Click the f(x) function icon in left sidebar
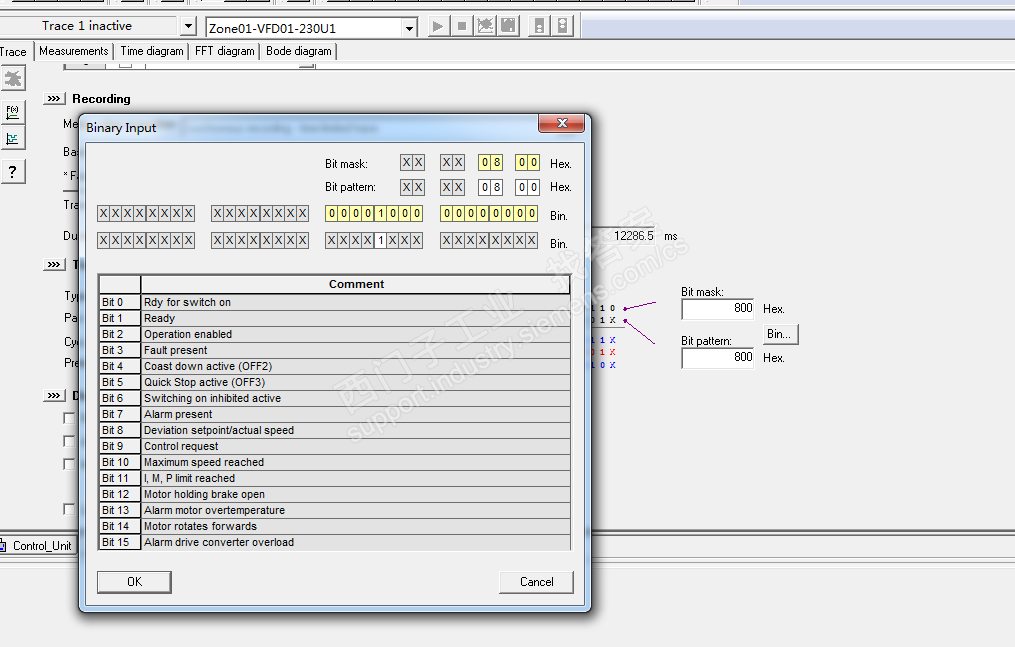The height and width of the screenshot is (647, 1015). pos(13,111)
